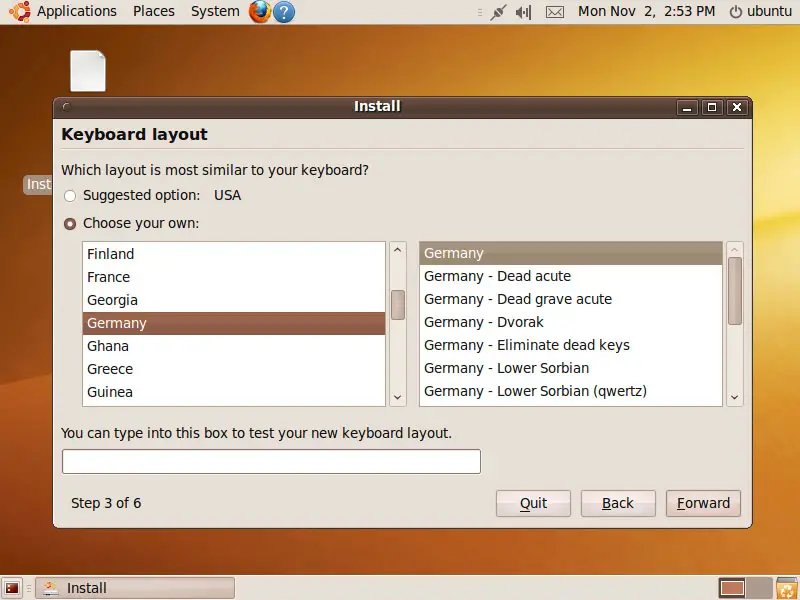The height and width of the screenshot is (600, 800).
Task: Select the blank file icon on desktop
Action: 88,71
